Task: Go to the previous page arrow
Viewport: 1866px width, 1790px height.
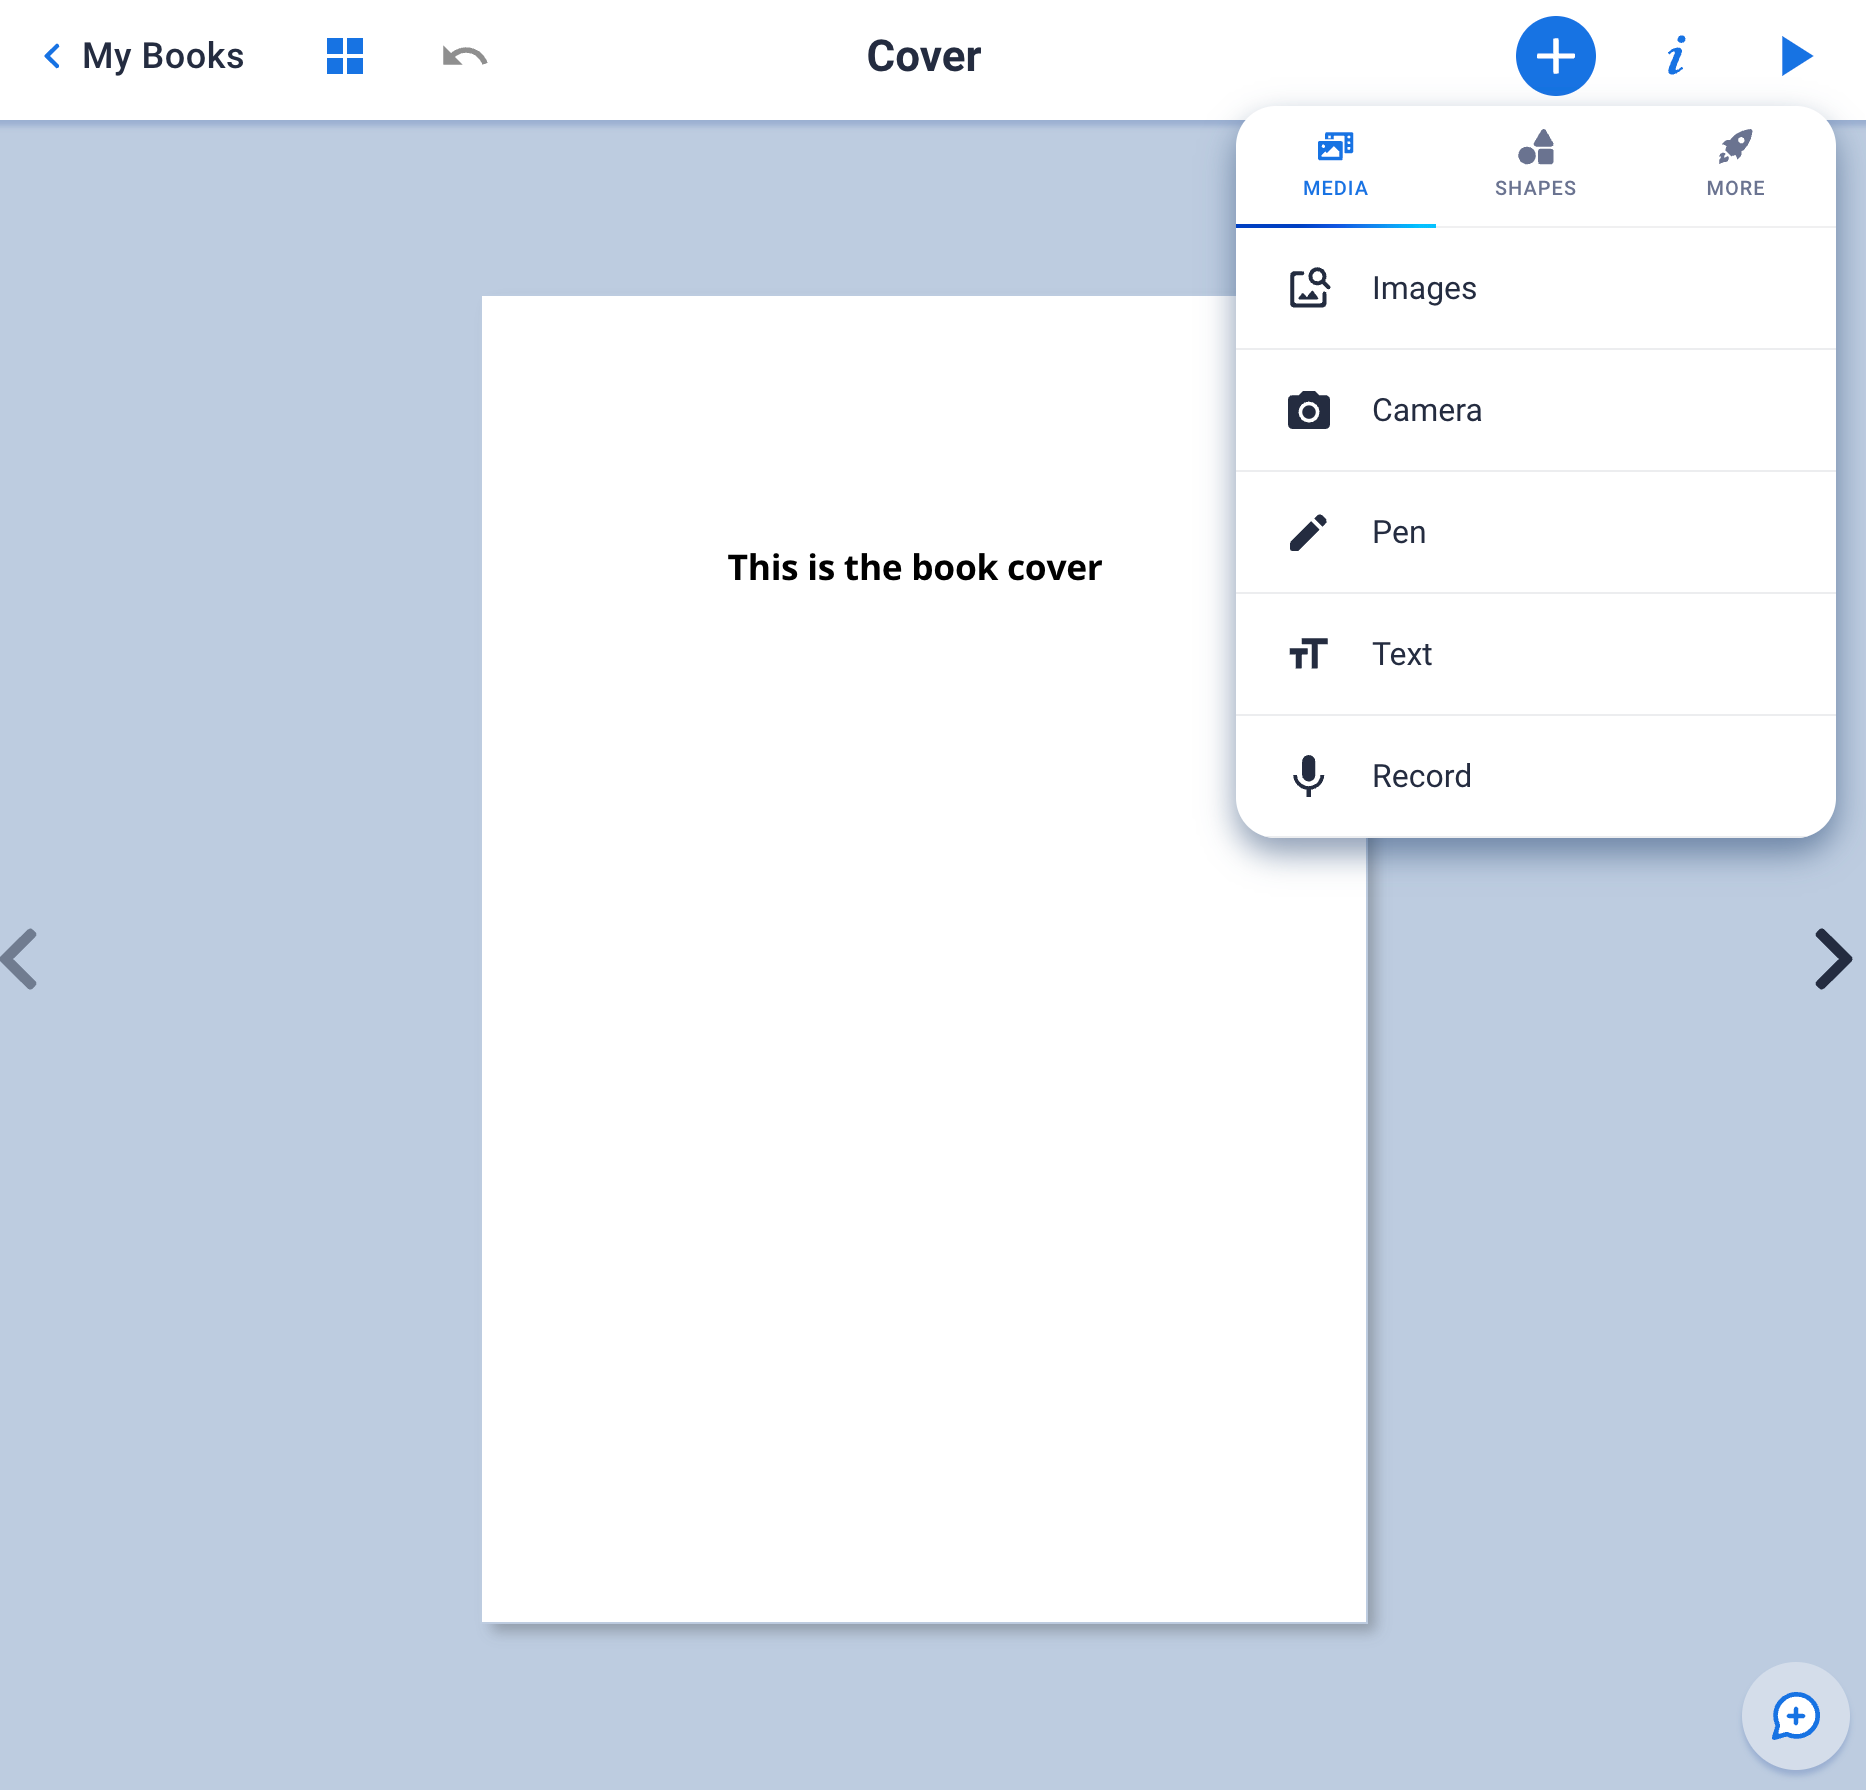Action: coord(22,959)
